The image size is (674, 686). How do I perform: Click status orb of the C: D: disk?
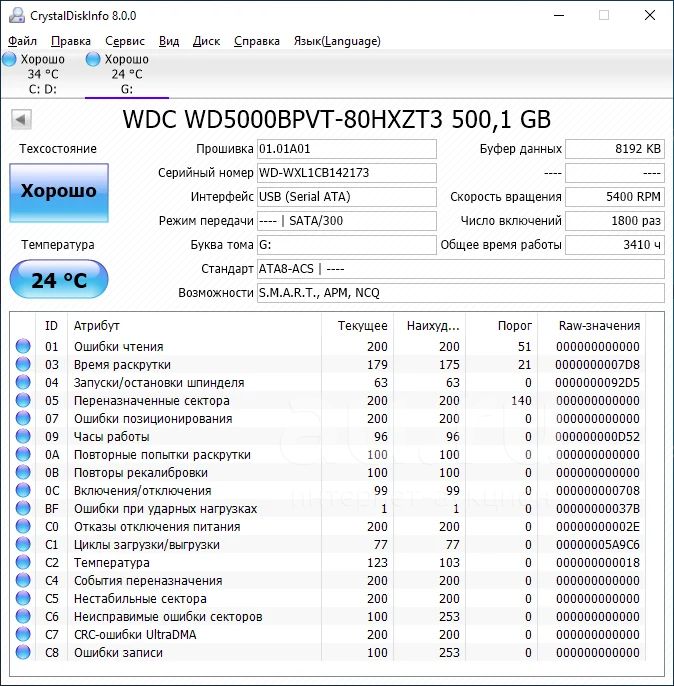9,59
